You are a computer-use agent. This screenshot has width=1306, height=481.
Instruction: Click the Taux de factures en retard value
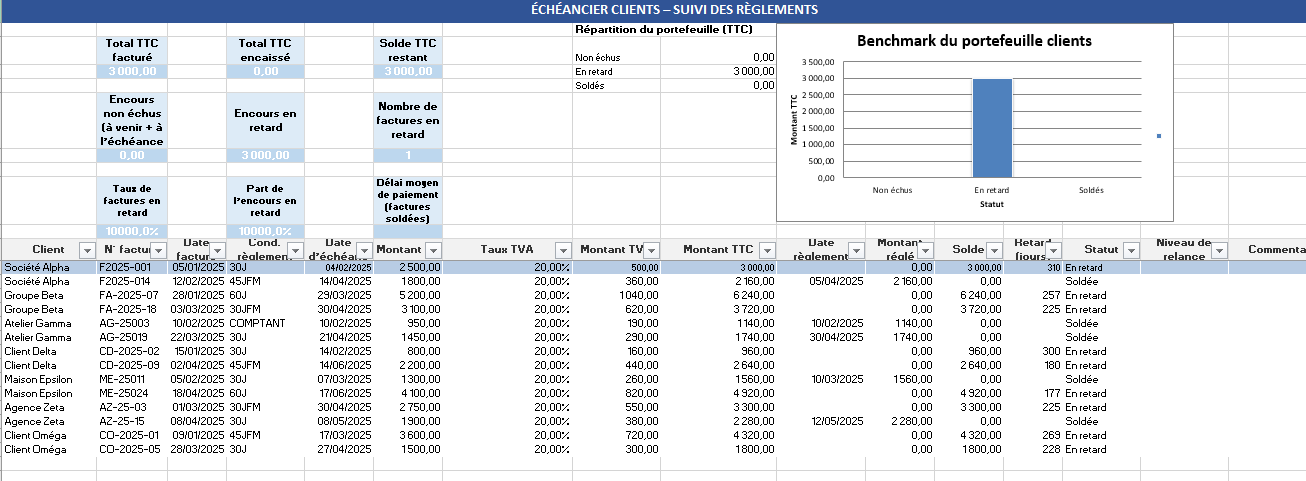click(132, 231)
